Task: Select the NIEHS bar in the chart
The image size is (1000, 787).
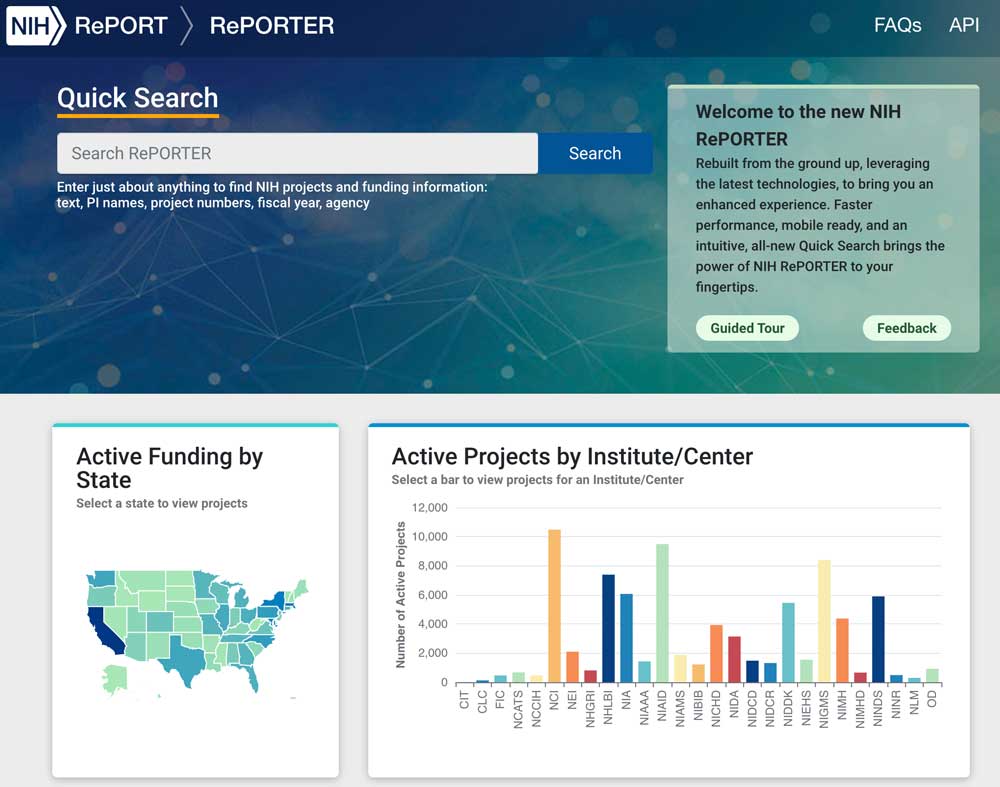Action: (x=806, y=671)
